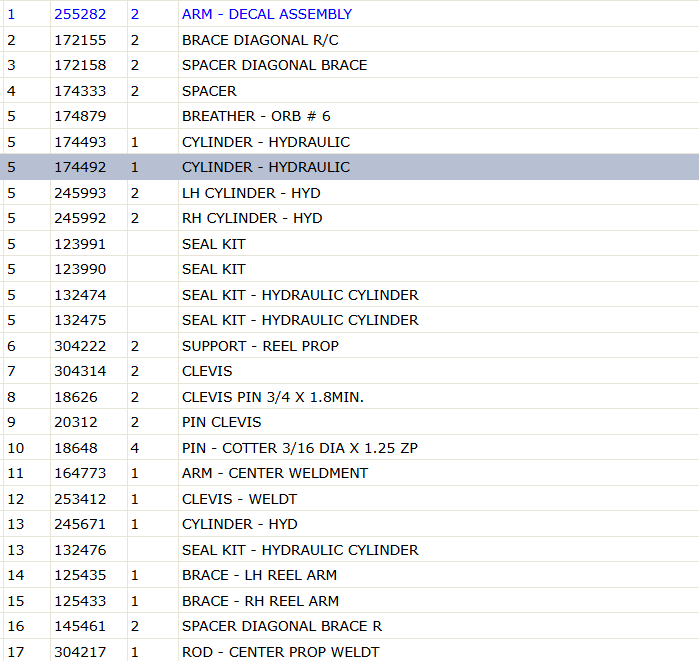The height and width of the screenshot is (661, 699).
Task: Select the ARM - CENTER WELDMENT row
Action: [350, 473]
